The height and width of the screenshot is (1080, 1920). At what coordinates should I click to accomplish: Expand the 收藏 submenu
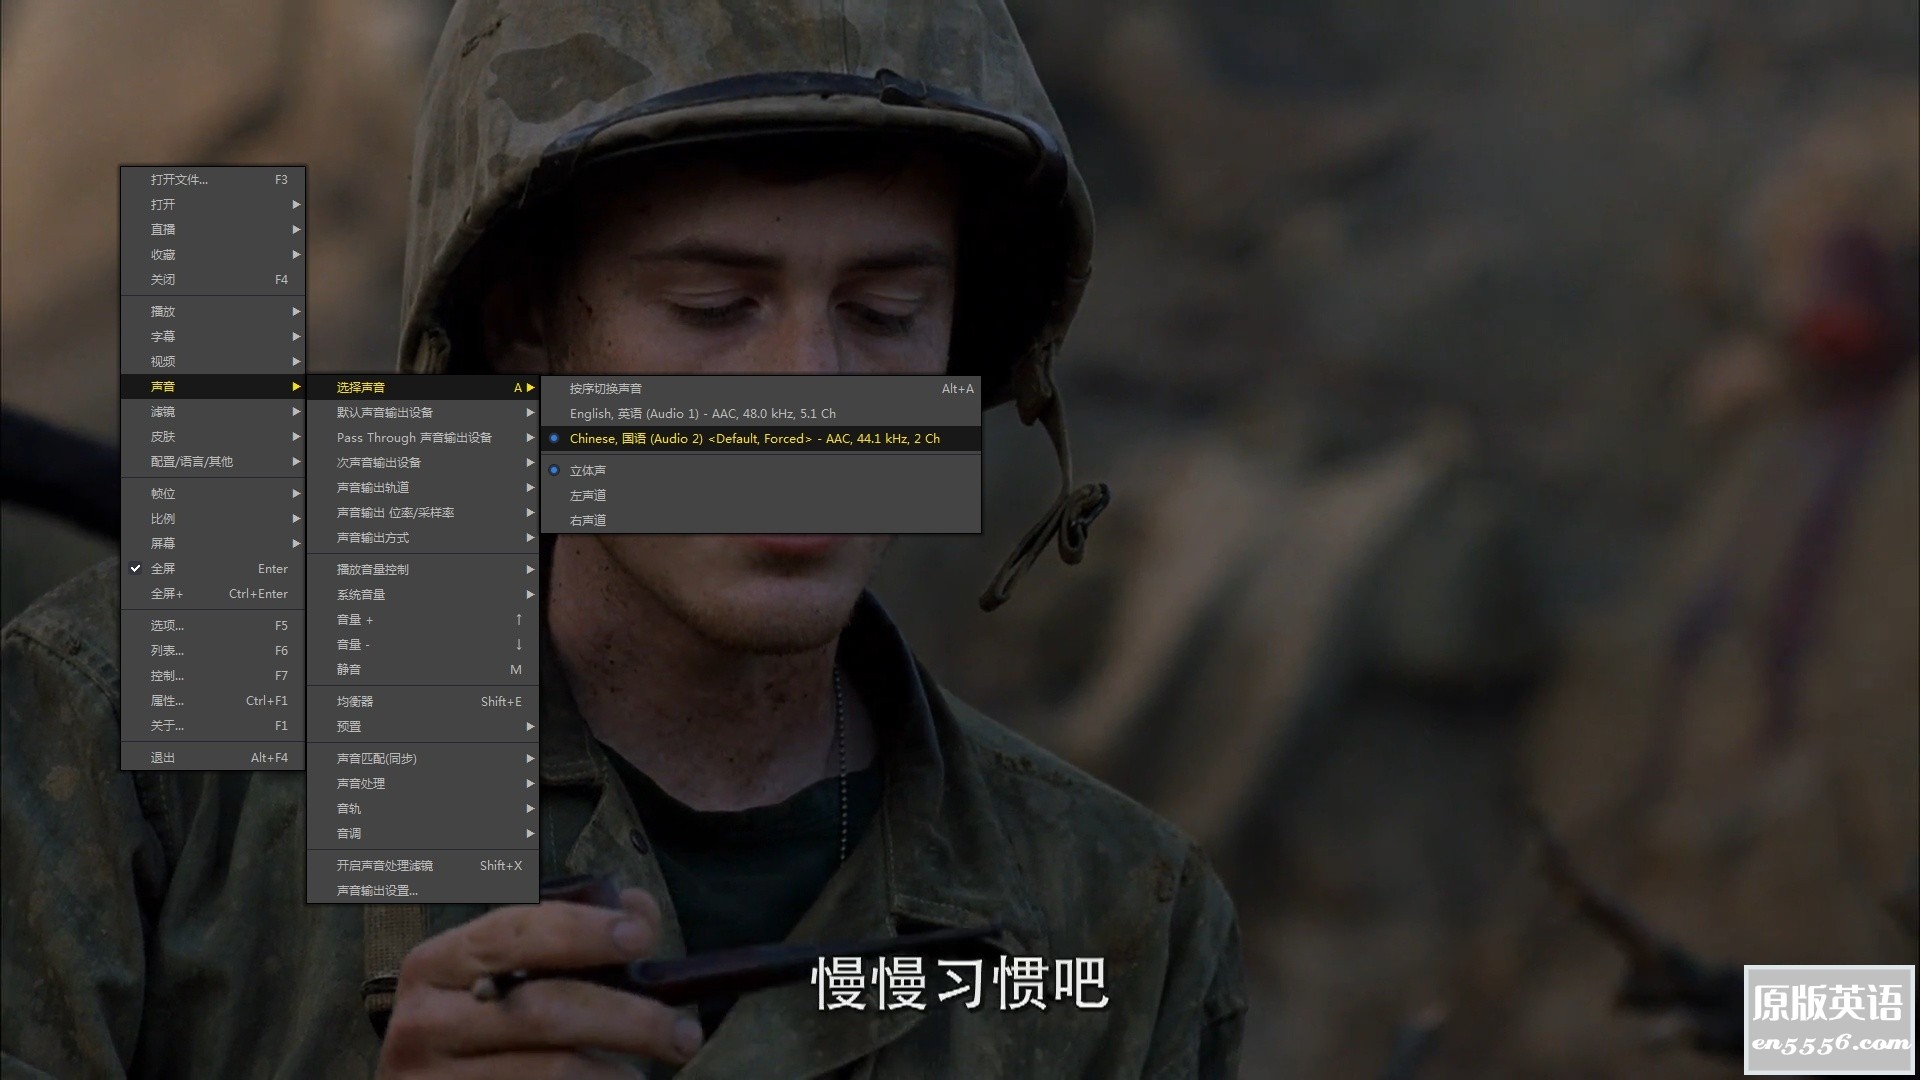pyautogui.click(x=213, y=254)
